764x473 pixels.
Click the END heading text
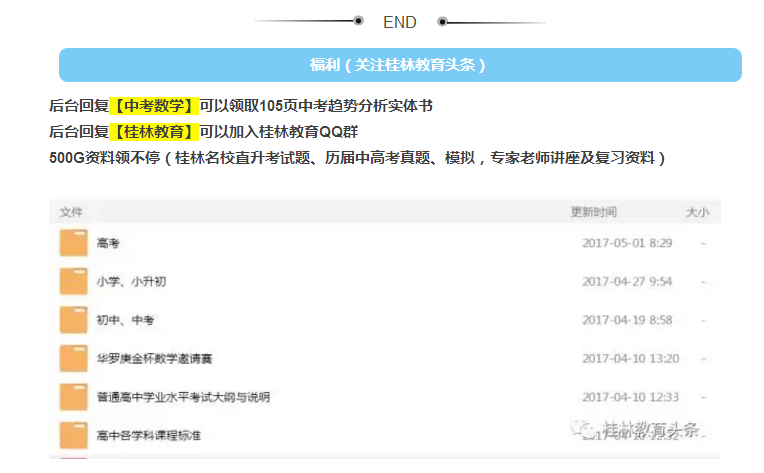click(400, 22)
